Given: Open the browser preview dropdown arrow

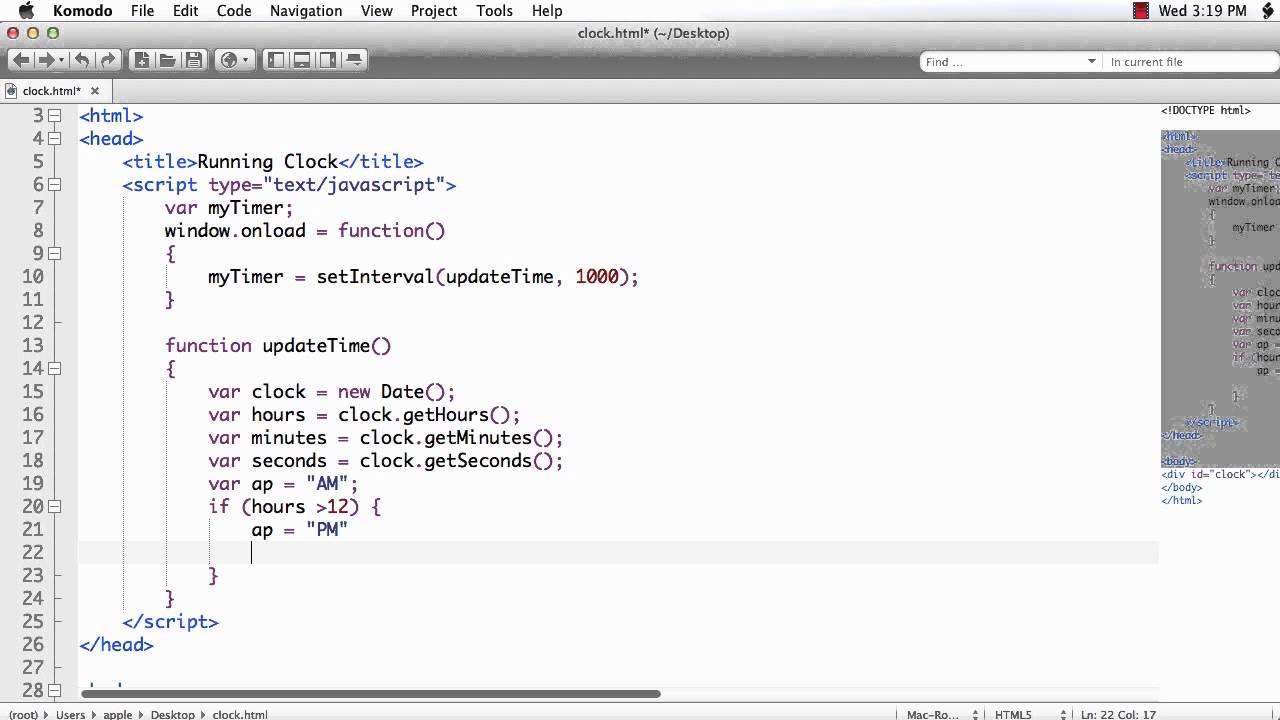Looking at the screenshot, I should coord(245,60).
